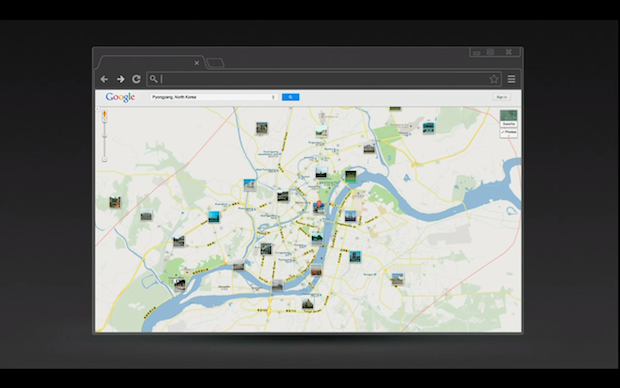Image resolution: width=620 pixels, height=388 pixels.
Task: Click the red location pin marker
Action: (319, 204)
